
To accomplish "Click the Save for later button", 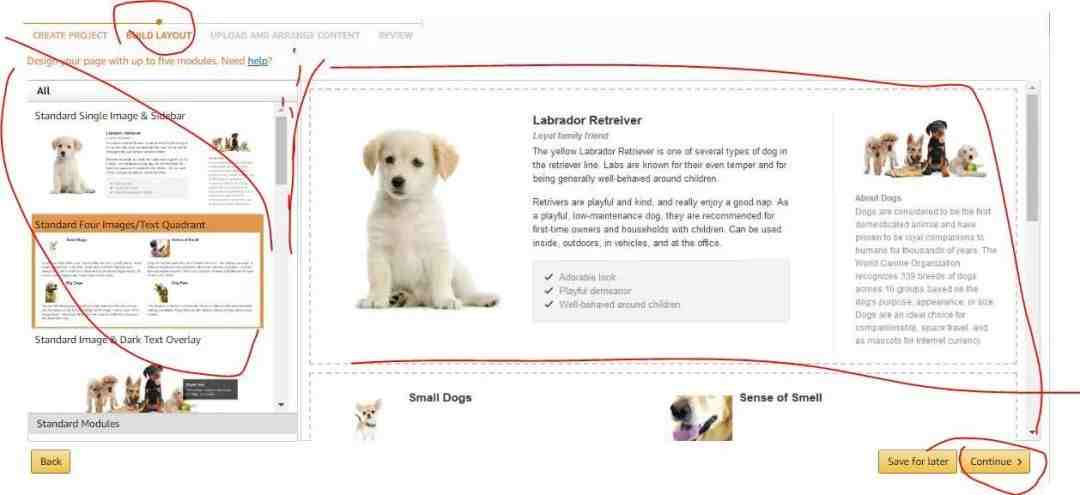I will (917, 462).
